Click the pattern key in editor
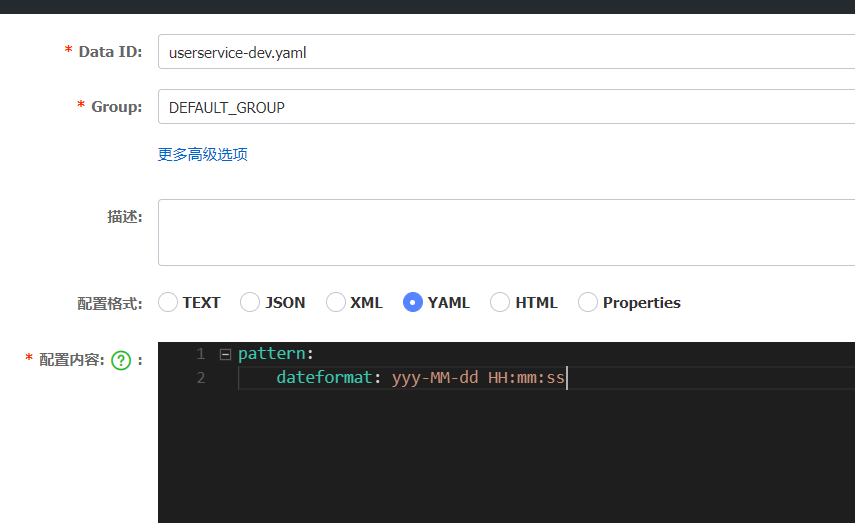The height and width of the screenshot is (523, 855). pyautogui.click(x=272, y=353)
